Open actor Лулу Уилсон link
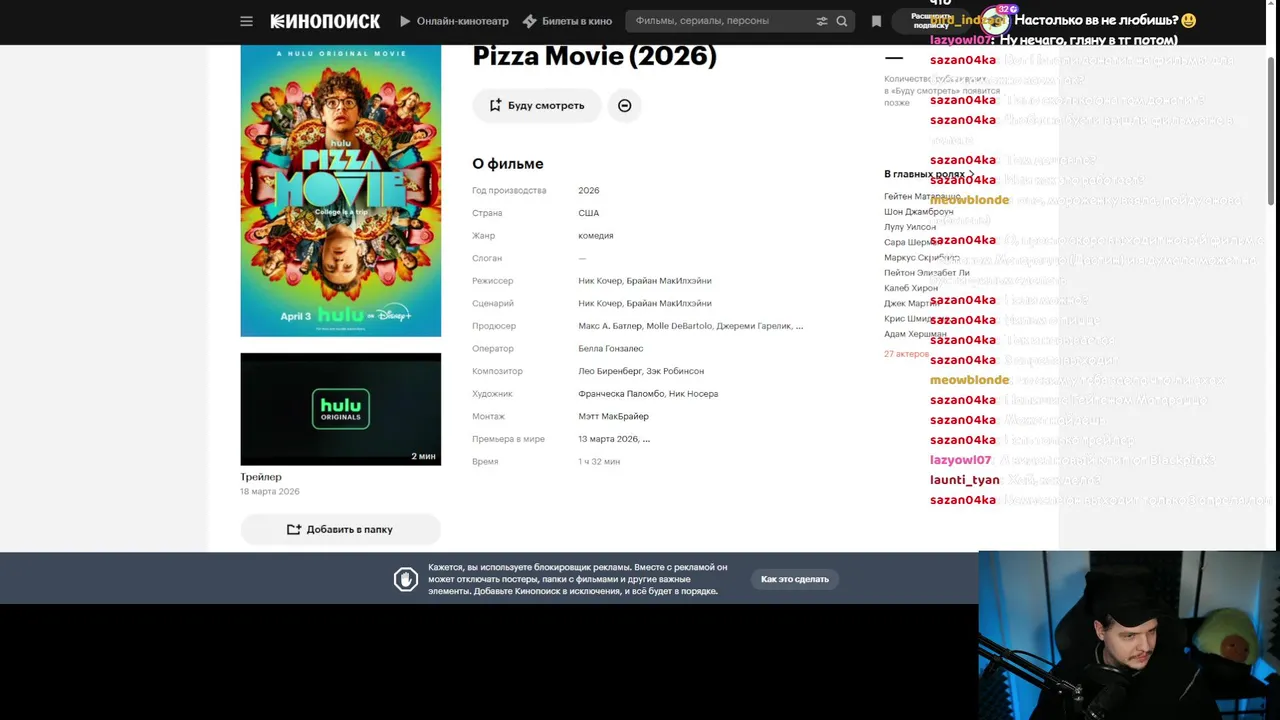Image resolution: width=1280 pixels, height=720 pixels. 910,227
